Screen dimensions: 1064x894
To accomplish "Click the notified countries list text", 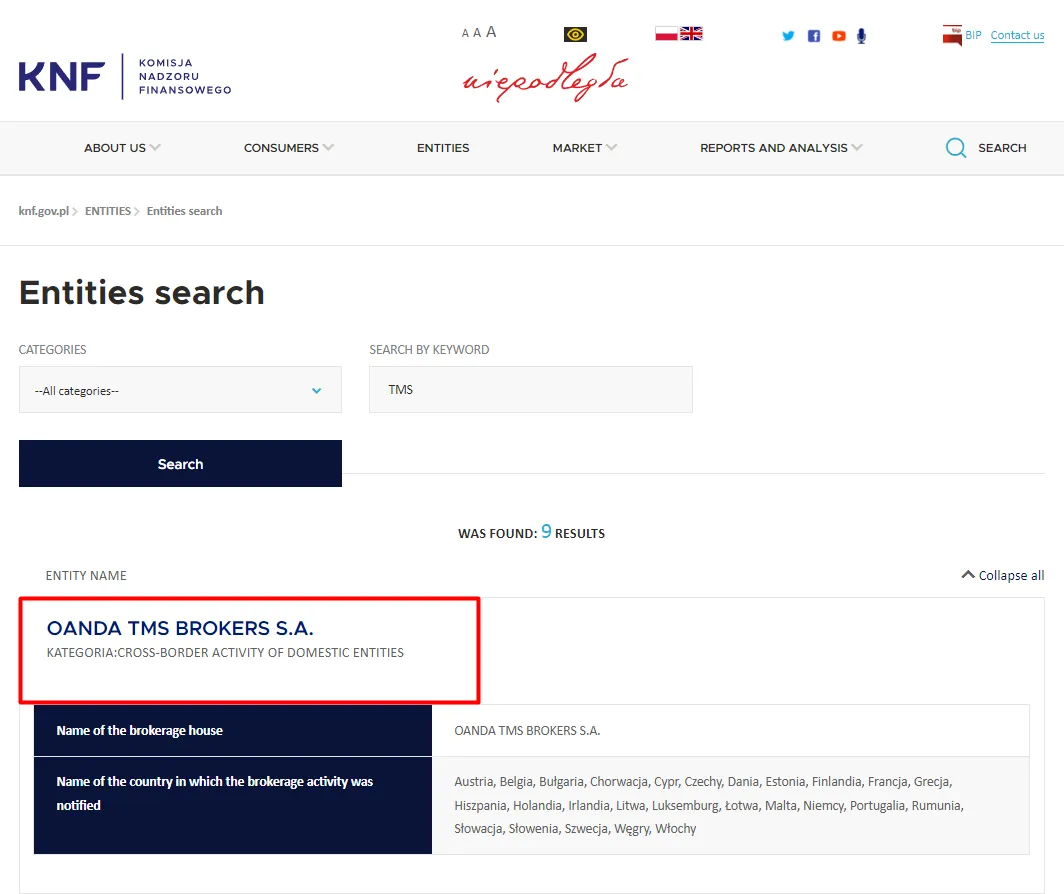I will [x=709, y=805].
